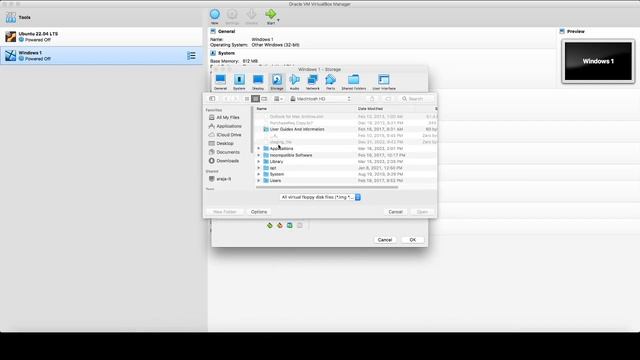Click the Settings gear toolbar icon
Viewport: 640px width, 360px height.
pos(232,16)
